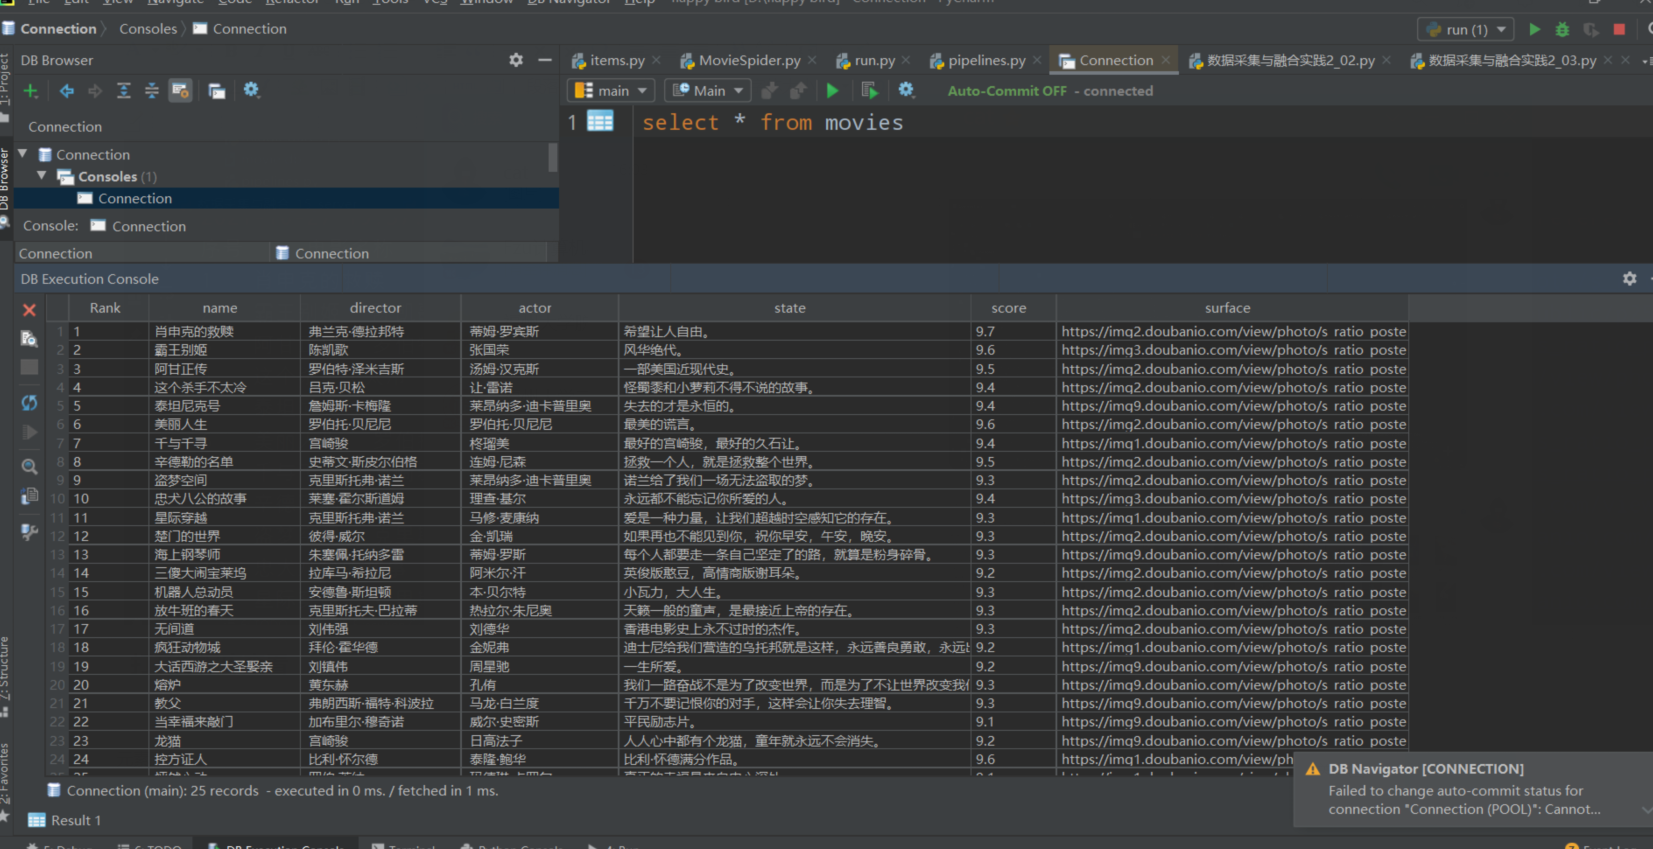Screen dimensions: 1653x849
Task: Click view SQL statement icon in console sidebar
Action: click(29, 339)
